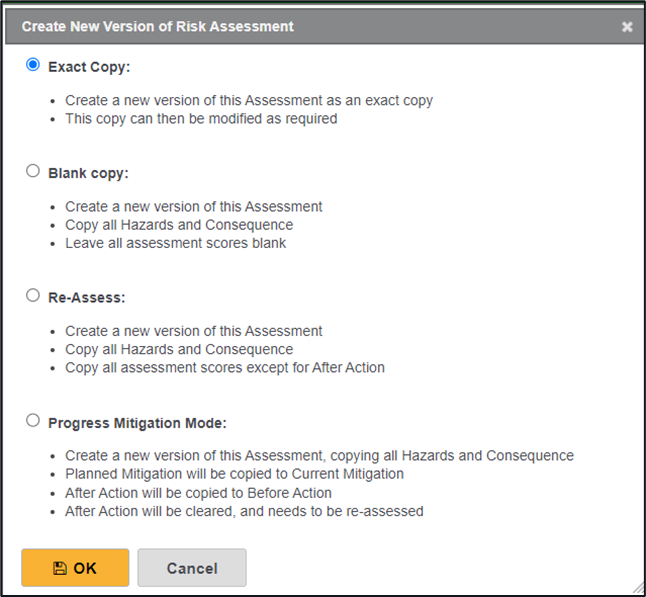Select the Re-Assess radio button
The width and height of the screenshot is (646, 597).
(33, 296)
